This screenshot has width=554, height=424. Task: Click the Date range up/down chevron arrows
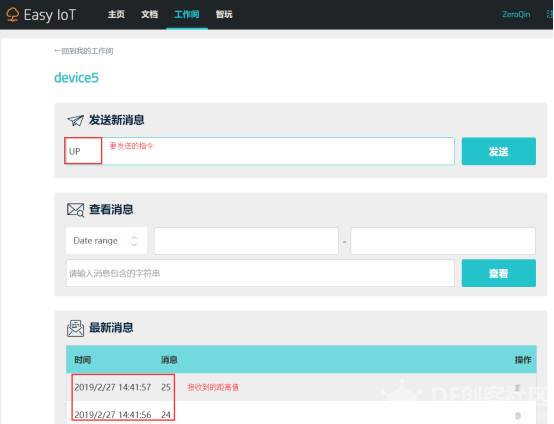click(134, 241)
